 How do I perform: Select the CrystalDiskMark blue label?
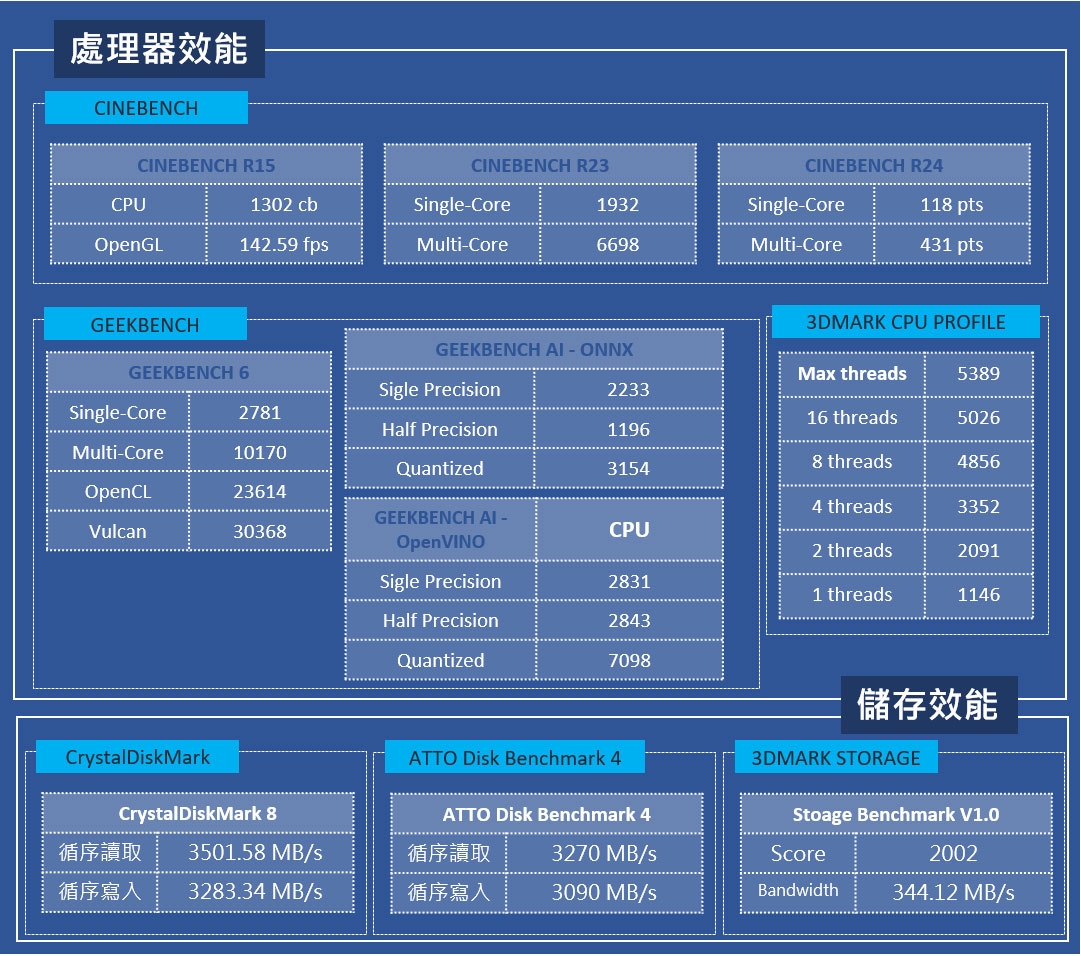pos(138,757)
